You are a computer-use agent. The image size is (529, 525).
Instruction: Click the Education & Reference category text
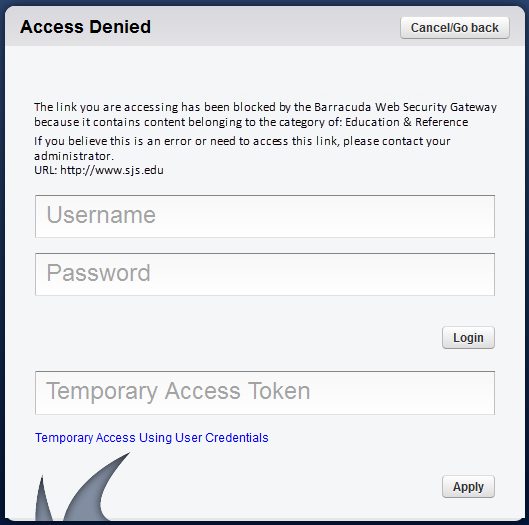(407, 122)
